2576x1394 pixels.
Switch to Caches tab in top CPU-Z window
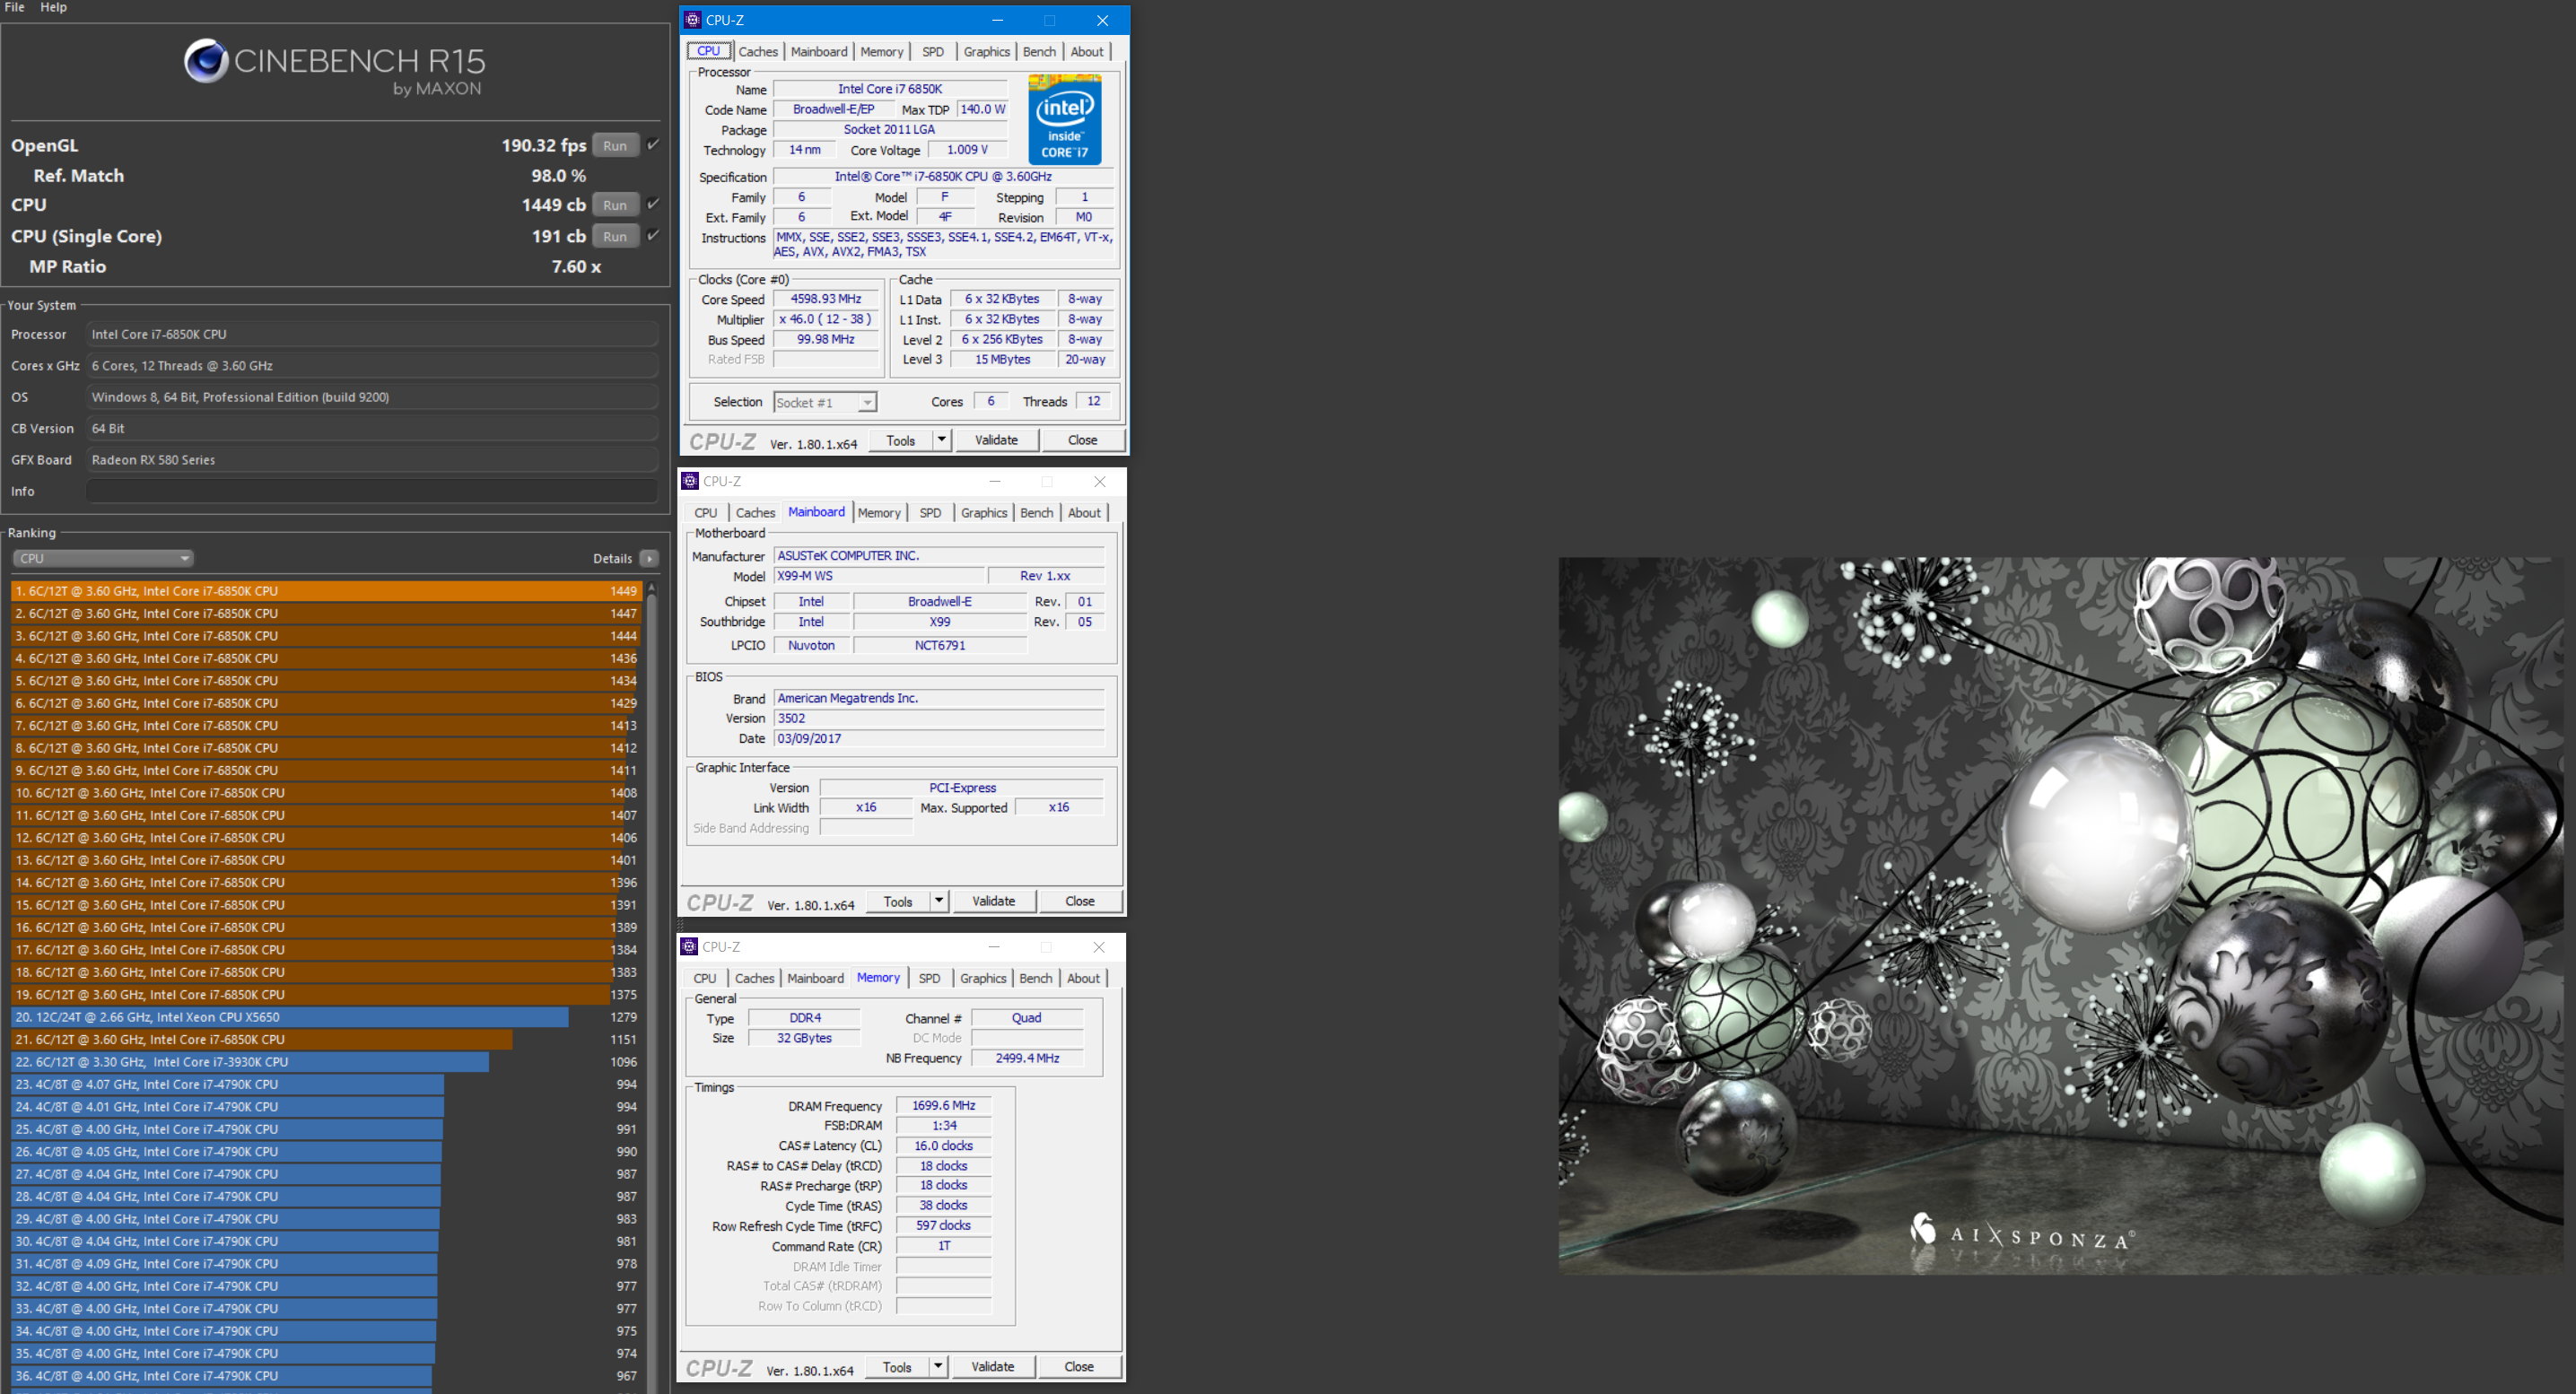pos(758,52)
